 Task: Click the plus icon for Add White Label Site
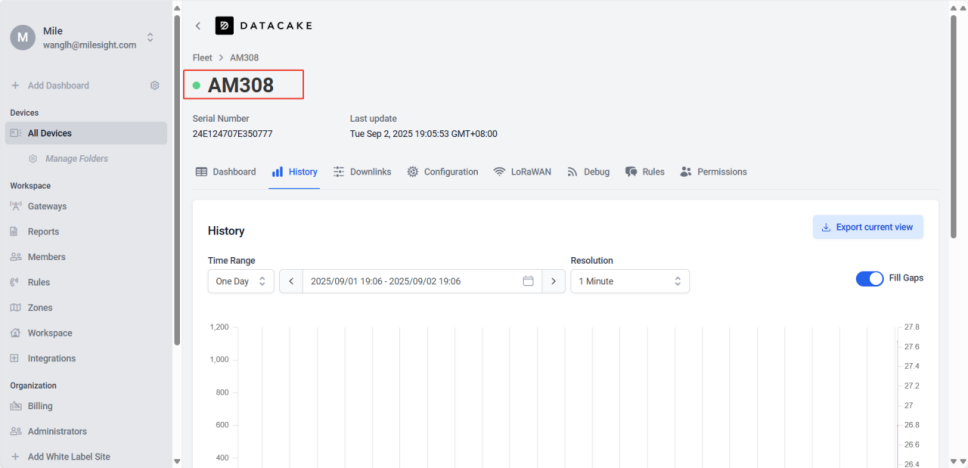15,457
